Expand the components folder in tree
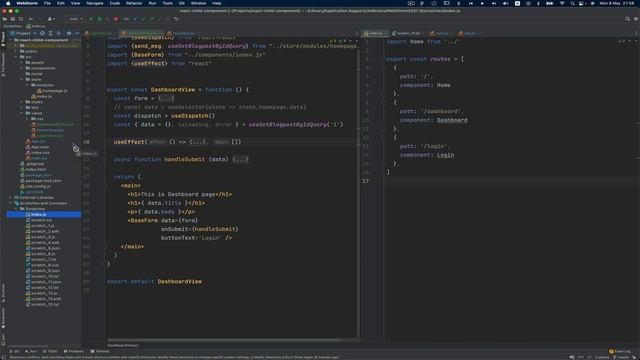Image resolution: width=640 pixels, height=360 pixels. pyautogui.click(x=22, y=68)
